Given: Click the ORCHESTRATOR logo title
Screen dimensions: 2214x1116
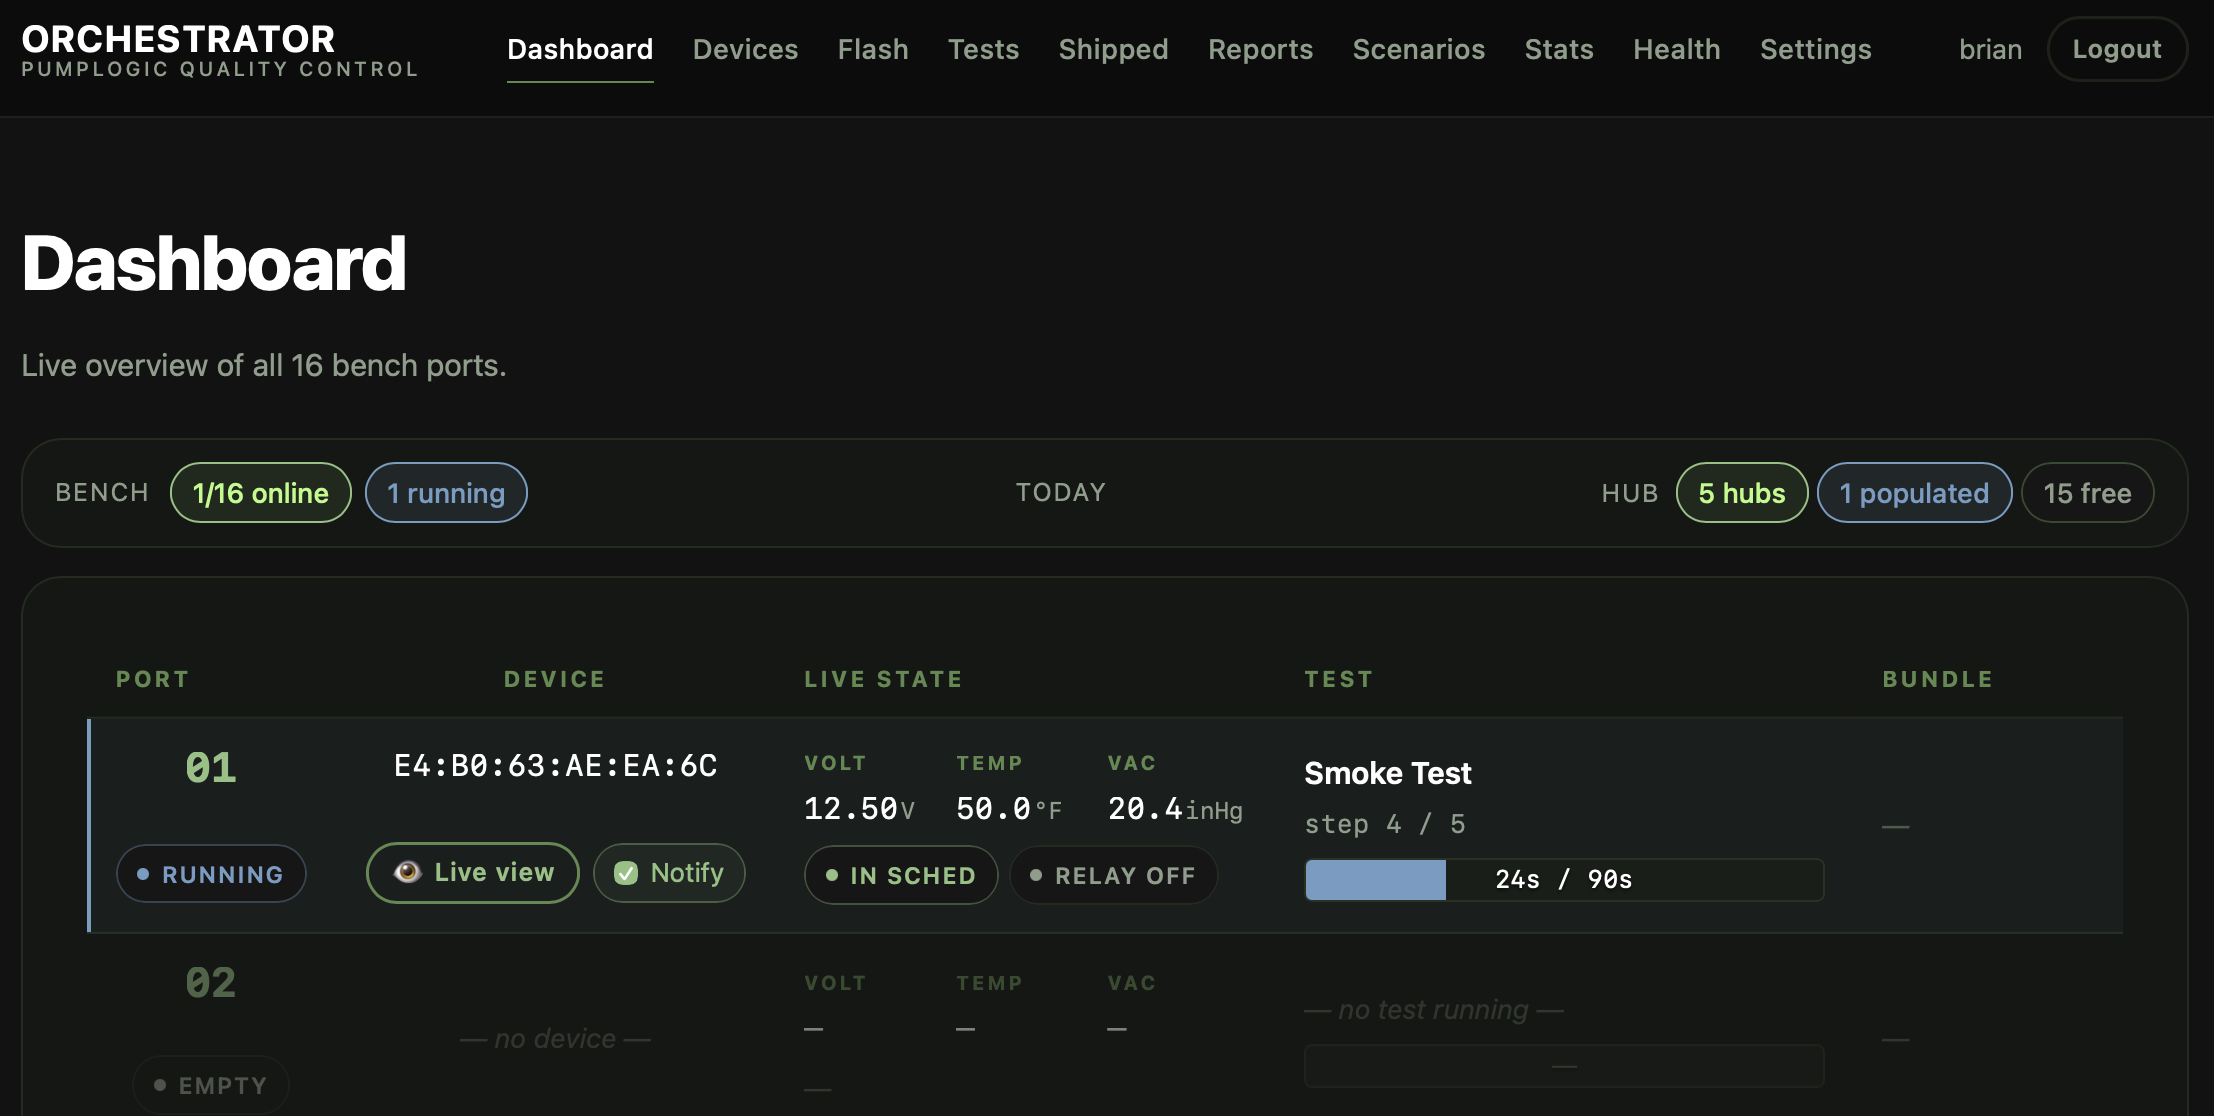Looking at the screenshot, I should pos(178,39).
